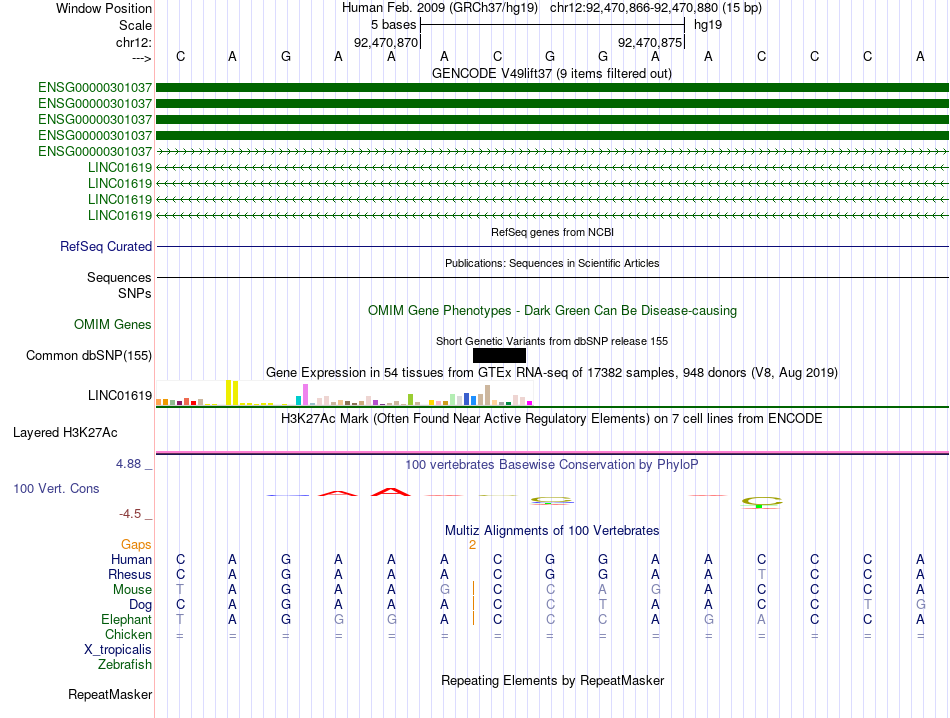Viewport: 950px width, 718px height.
Task: Click the ENSG00000301037 intron line with rightward arrows
Action: [552, 151]
